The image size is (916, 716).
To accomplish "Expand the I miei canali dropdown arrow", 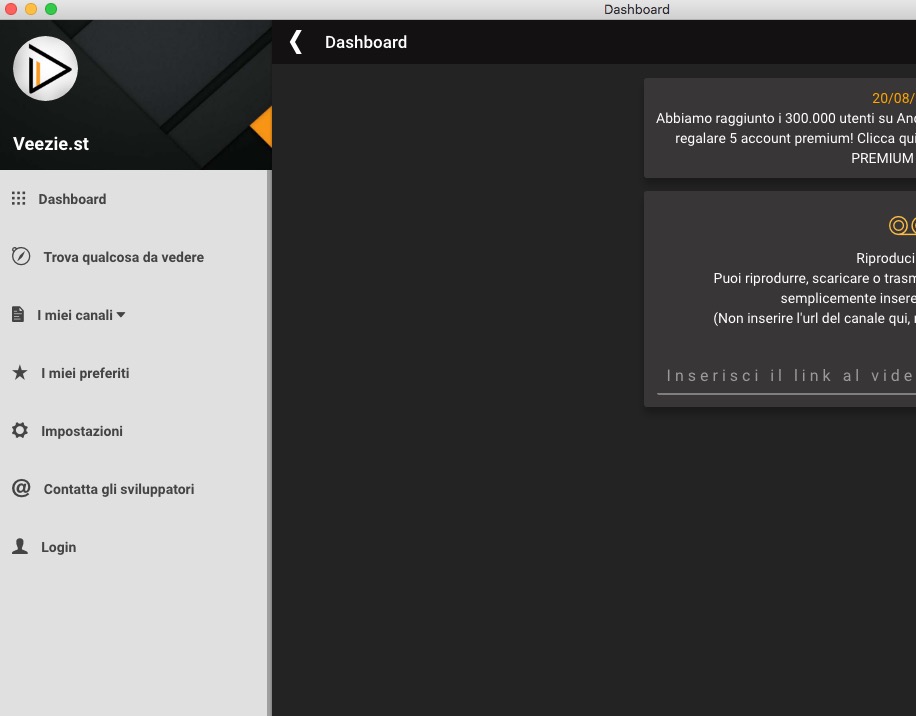I will [121, 315].
